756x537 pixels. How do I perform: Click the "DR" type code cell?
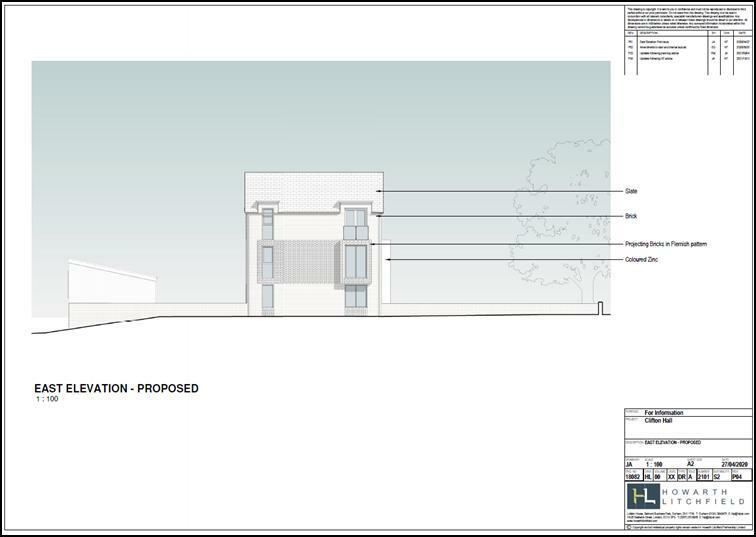682,477
